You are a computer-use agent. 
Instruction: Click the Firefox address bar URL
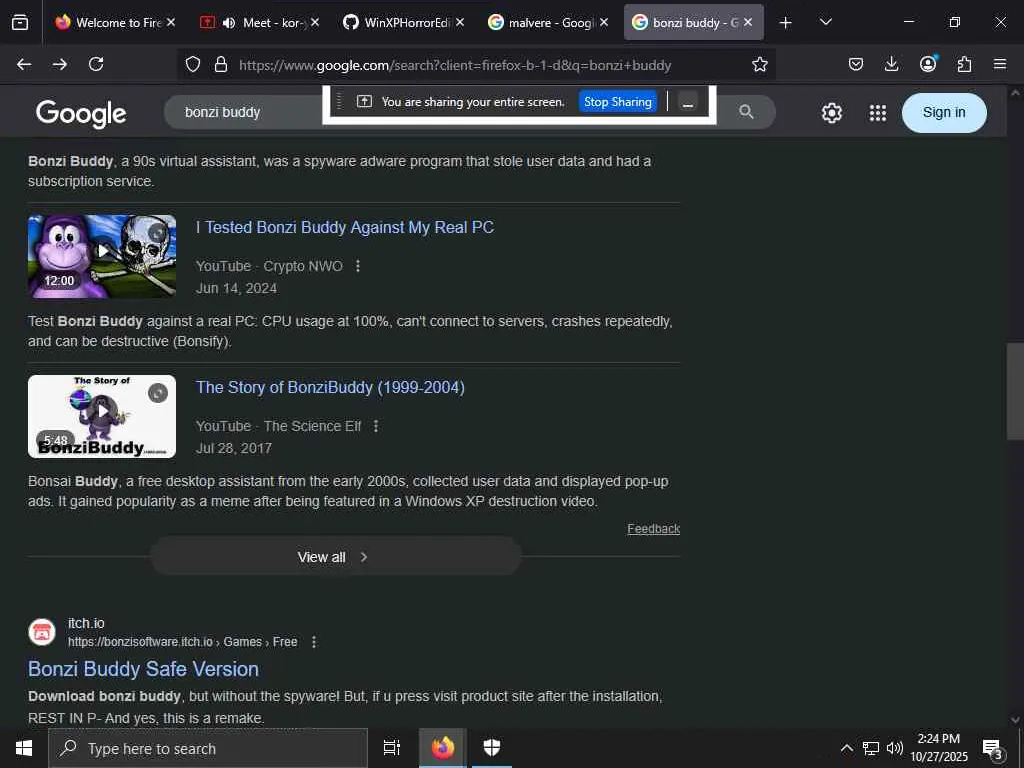pyautogui.click(x=455, y=65)
